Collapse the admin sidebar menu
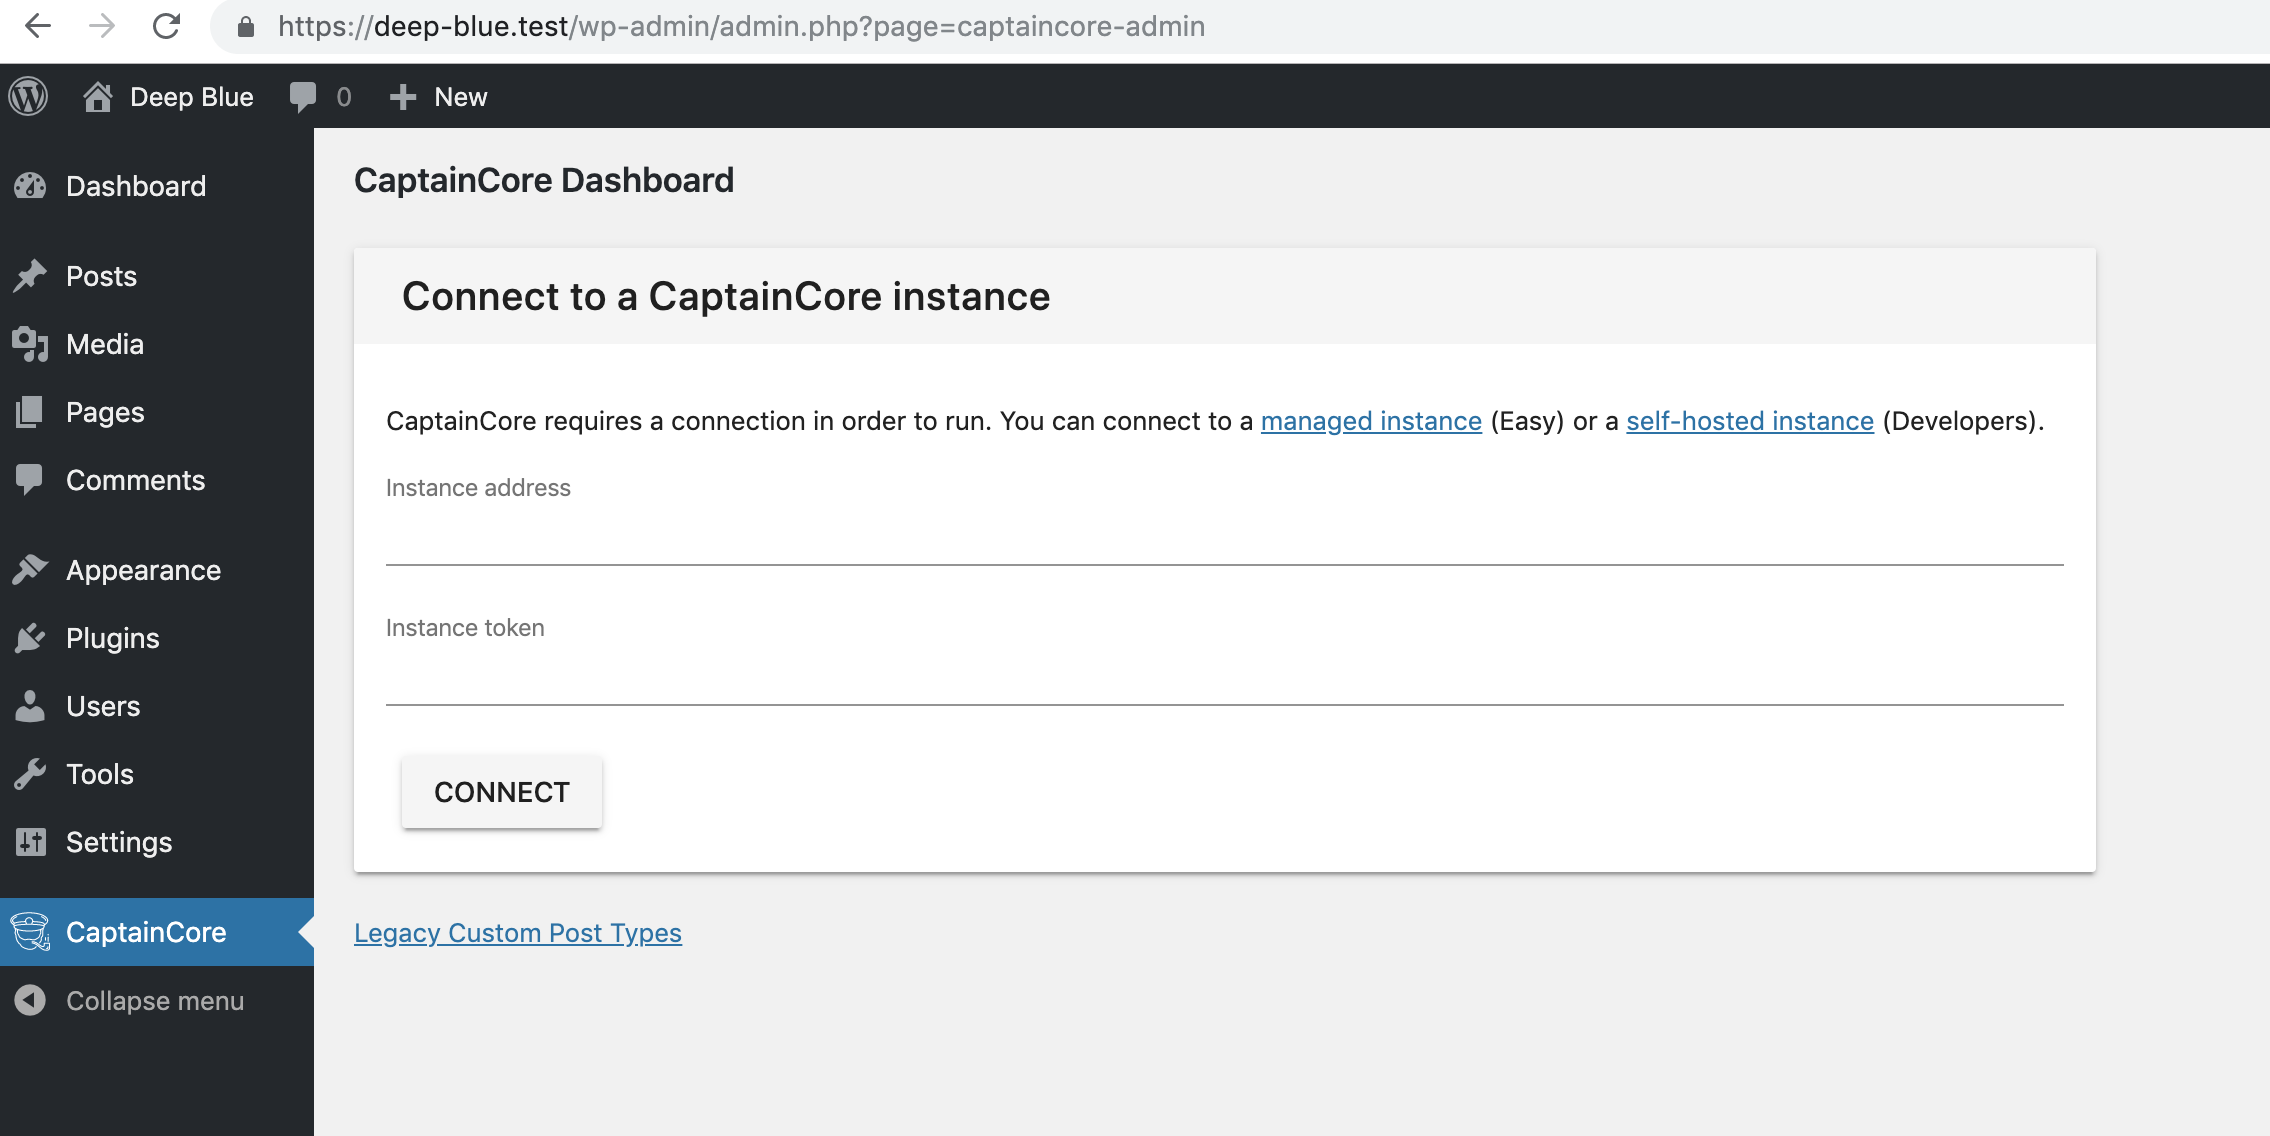 [x=157, y=1001]
